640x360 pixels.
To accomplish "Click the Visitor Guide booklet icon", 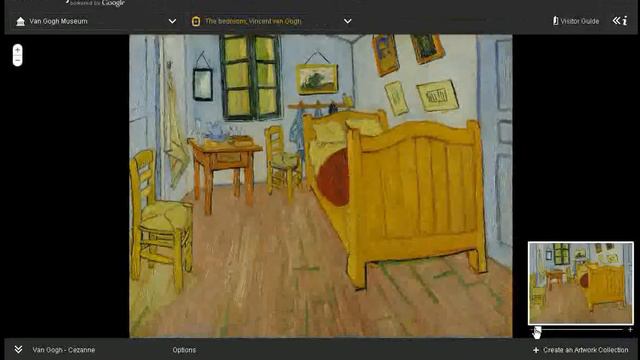I will click(556, 21).
